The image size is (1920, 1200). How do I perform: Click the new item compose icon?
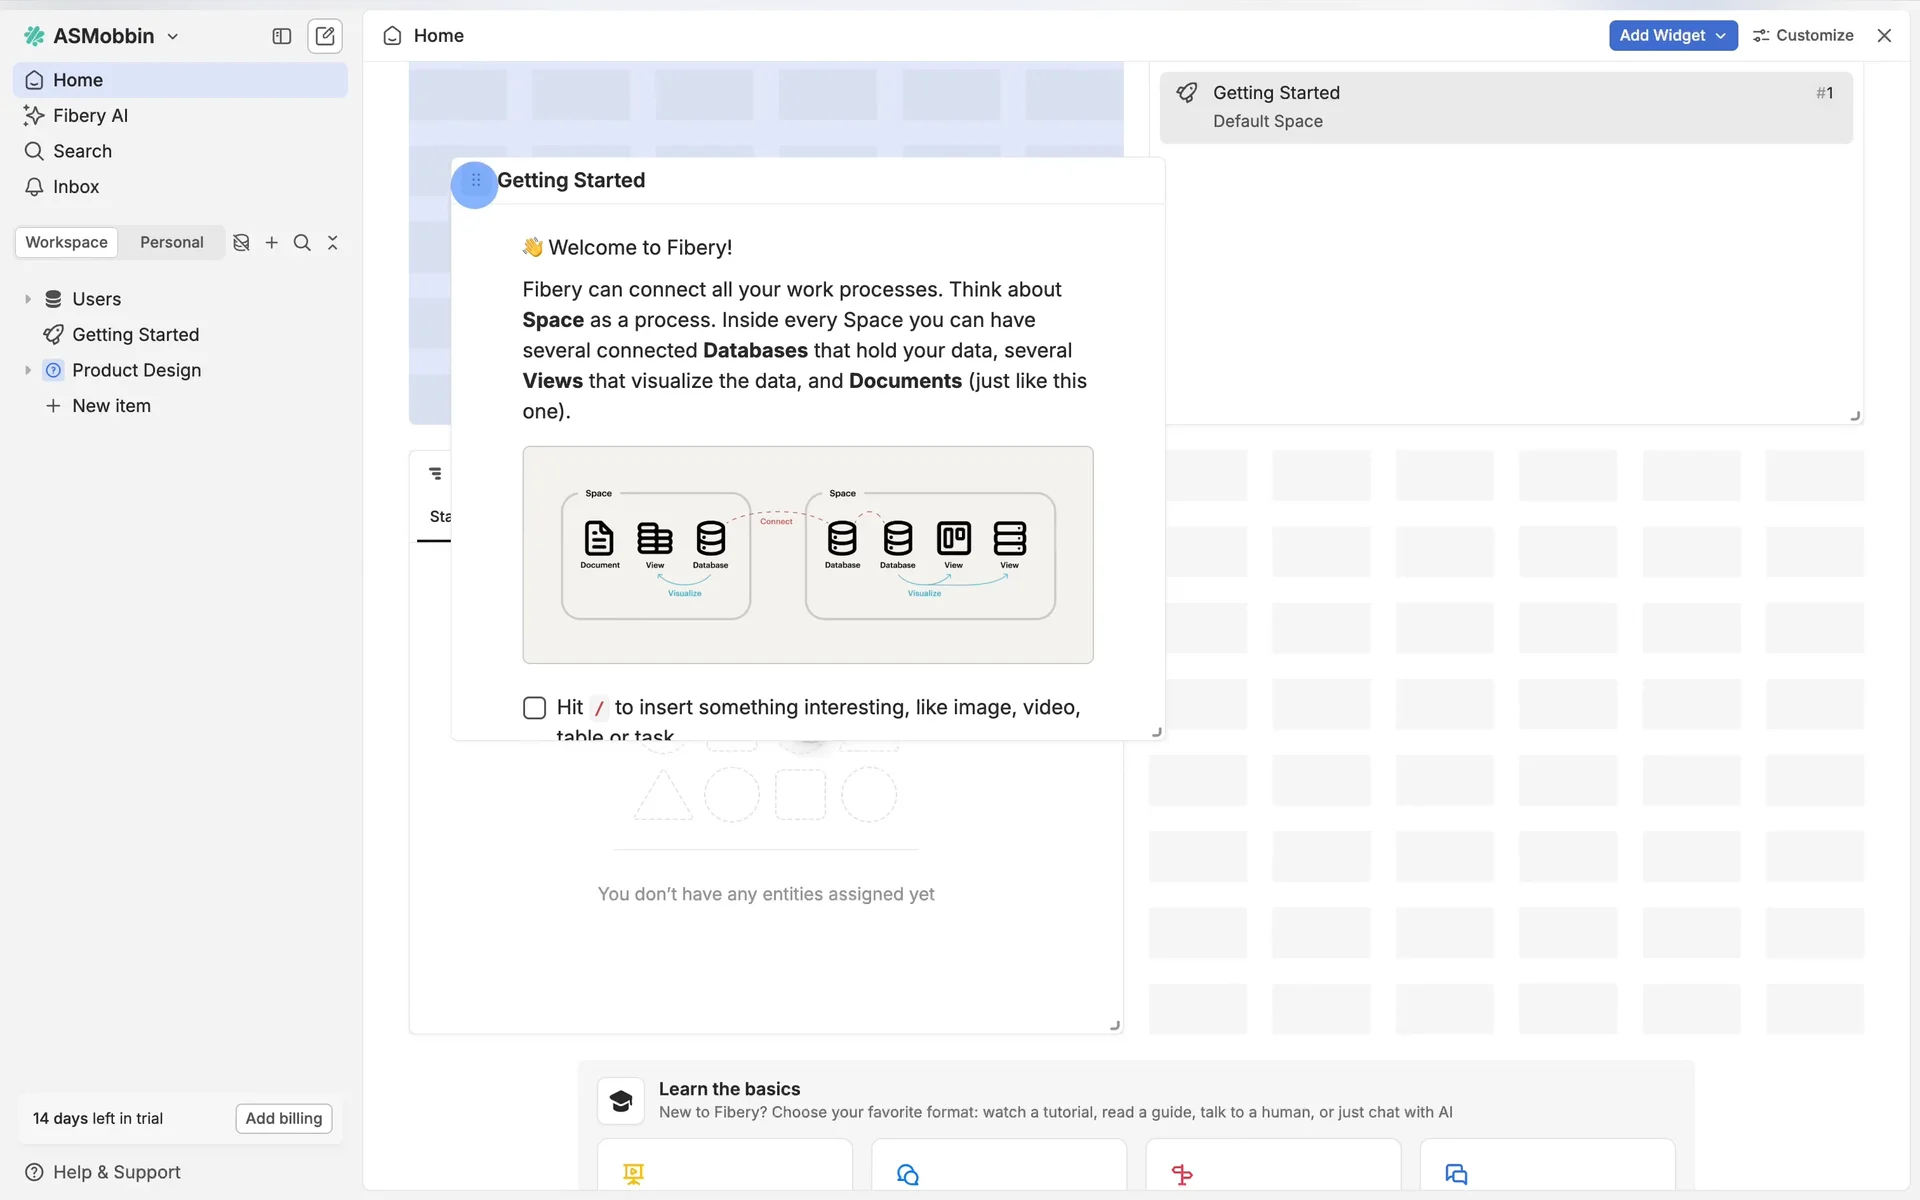[x=325, y=36]
